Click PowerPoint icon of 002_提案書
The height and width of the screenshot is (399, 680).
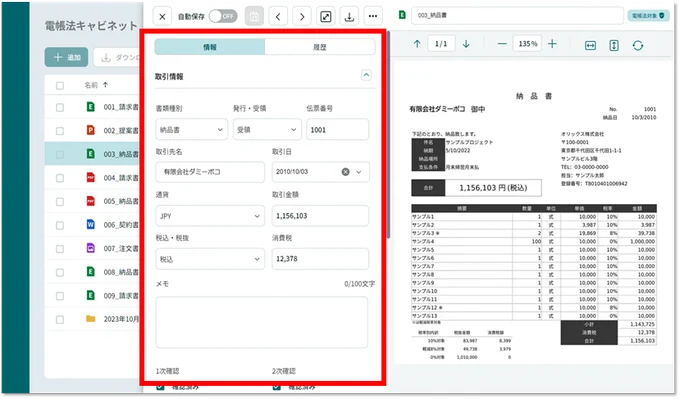point(91,130)
